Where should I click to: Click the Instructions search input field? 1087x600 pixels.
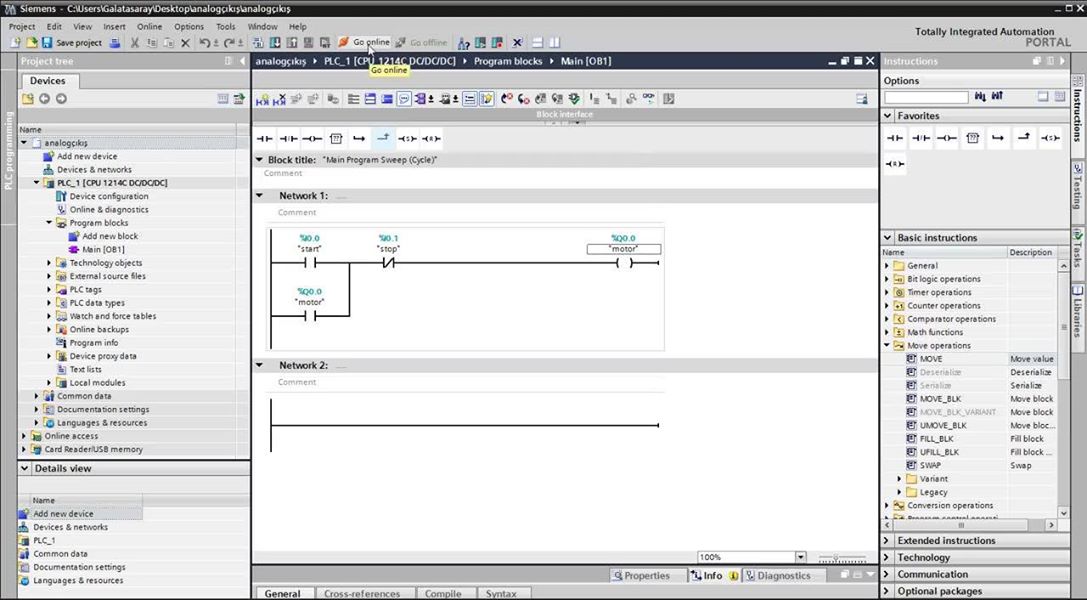click(926, 97)
